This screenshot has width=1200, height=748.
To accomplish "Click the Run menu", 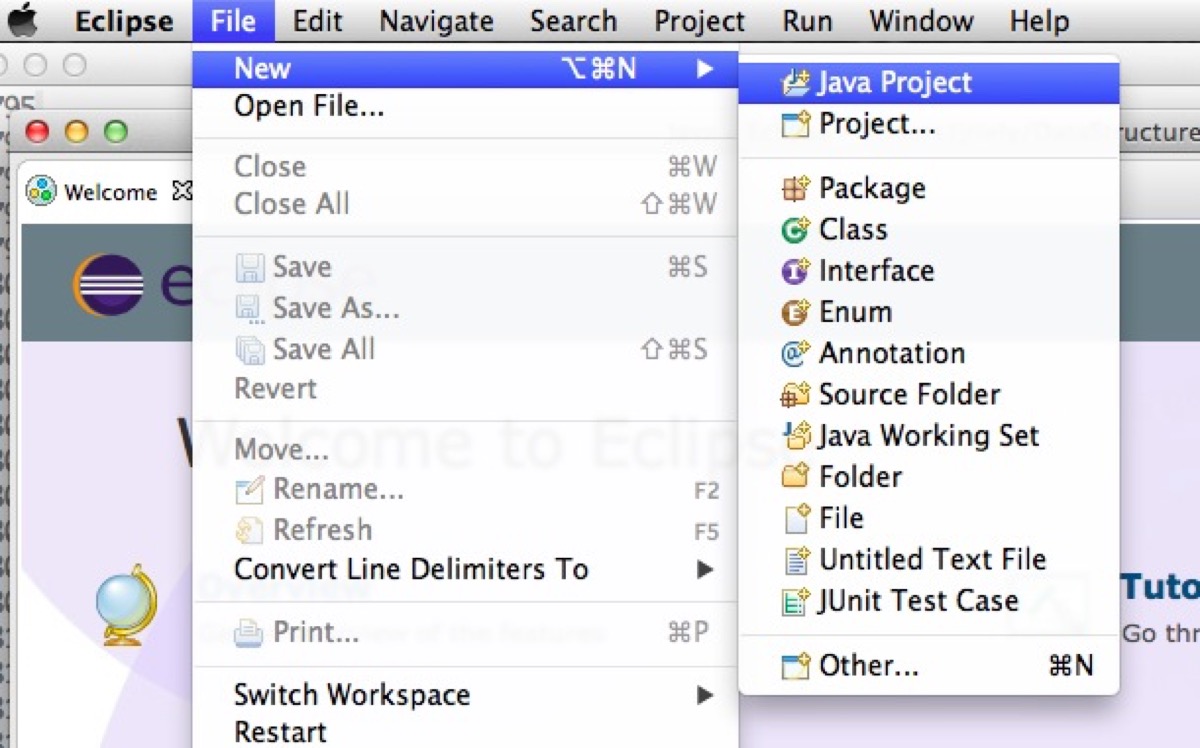I will click(806, 20).
